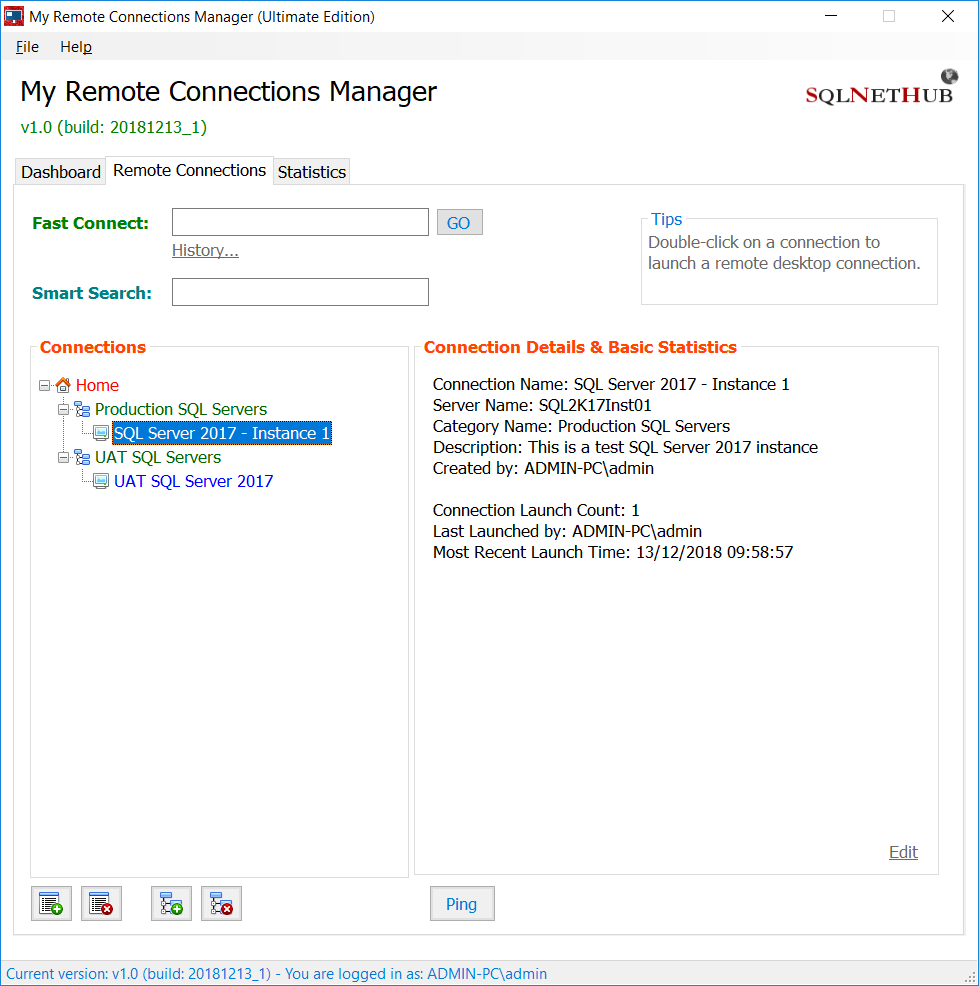Image resolution: width=979 pixels, height=986 pixels.
Task: Switch to the Statistics tab
Action: pos(312,172)
